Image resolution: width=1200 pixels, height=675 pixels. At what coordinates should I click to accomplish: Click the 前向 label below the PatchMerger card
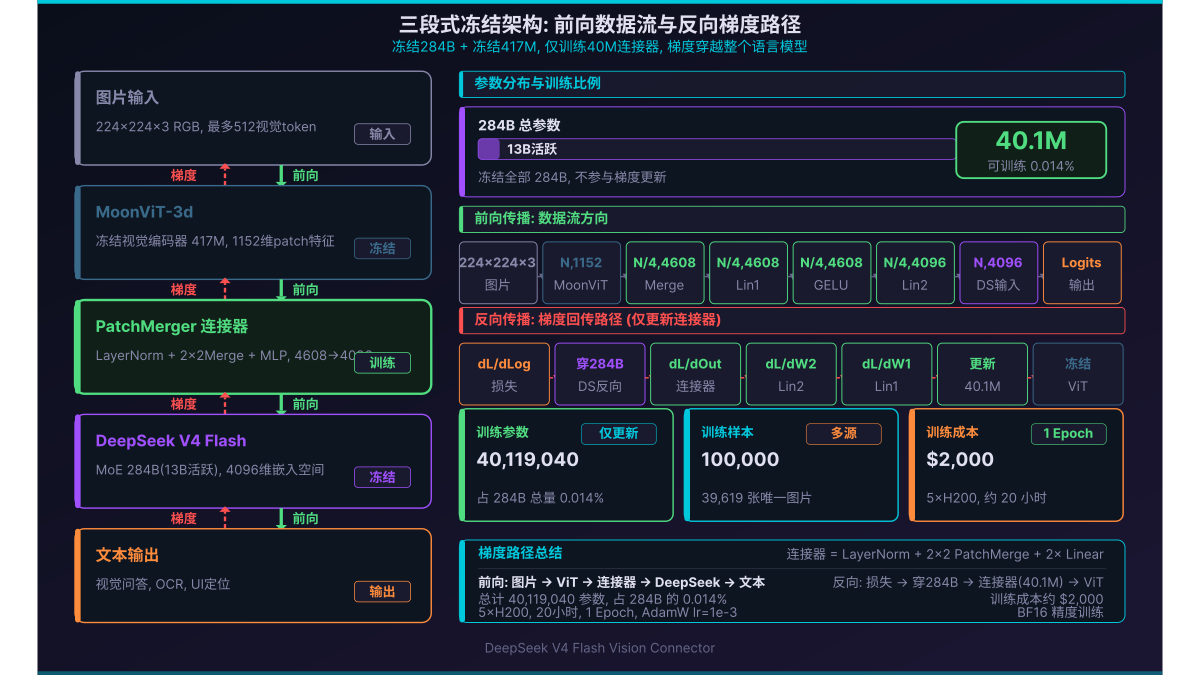pyautogui.click(x=305, y=404)
